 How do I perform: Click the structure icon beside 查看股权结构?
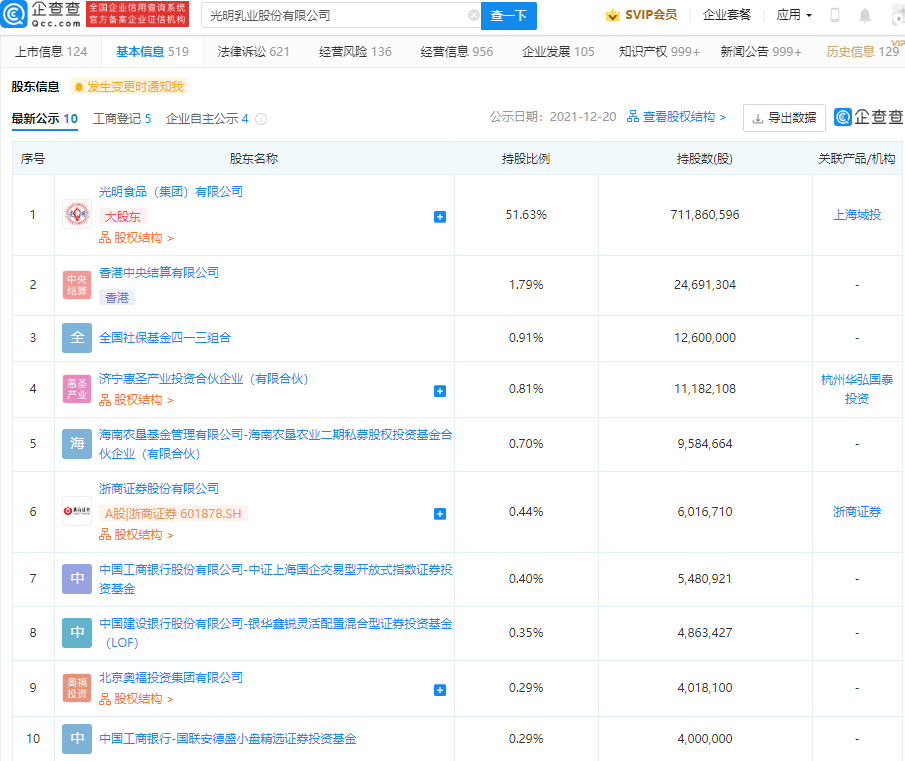(631, 117)
